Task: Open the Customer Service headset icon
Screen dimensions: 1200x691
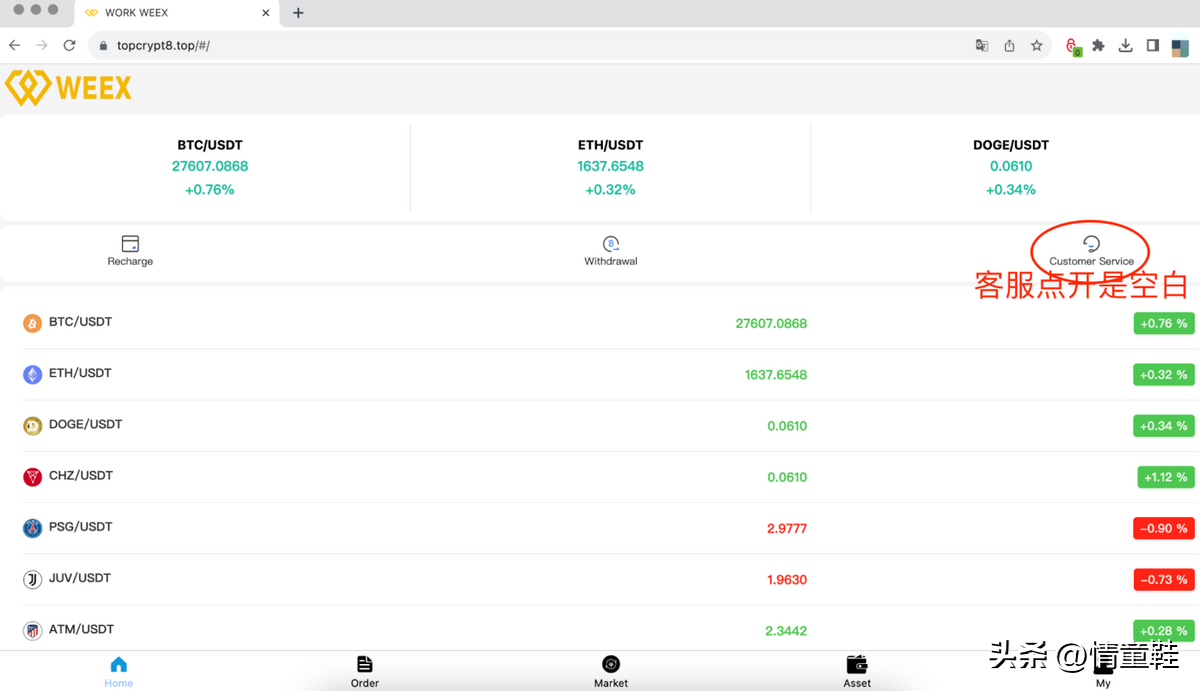Action: 1091,243
